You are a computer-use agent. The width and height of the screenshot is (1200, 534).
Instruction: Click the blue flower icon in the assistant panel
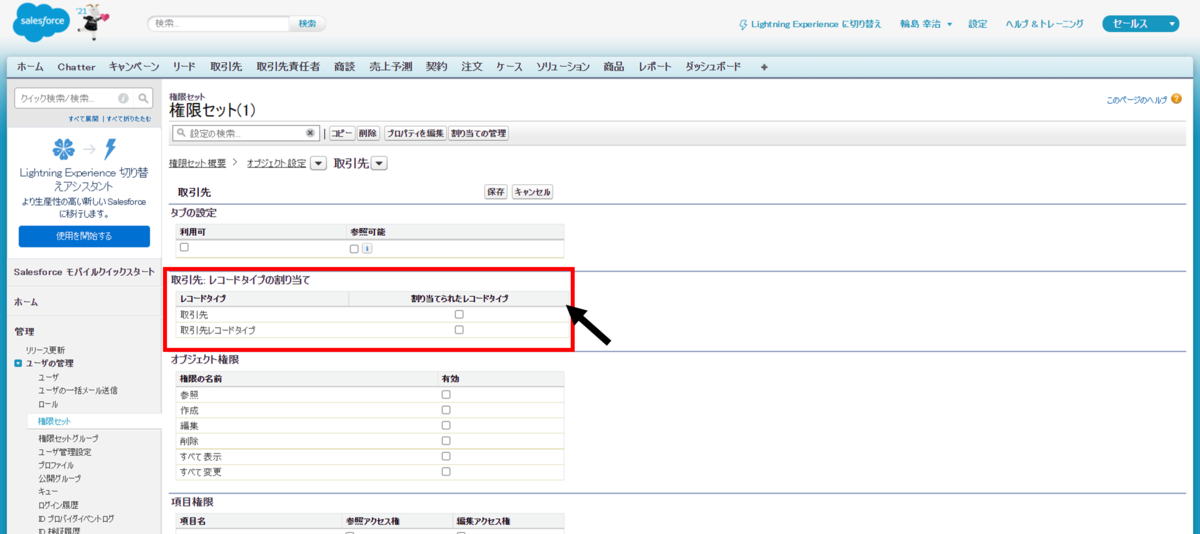(64, 150)
